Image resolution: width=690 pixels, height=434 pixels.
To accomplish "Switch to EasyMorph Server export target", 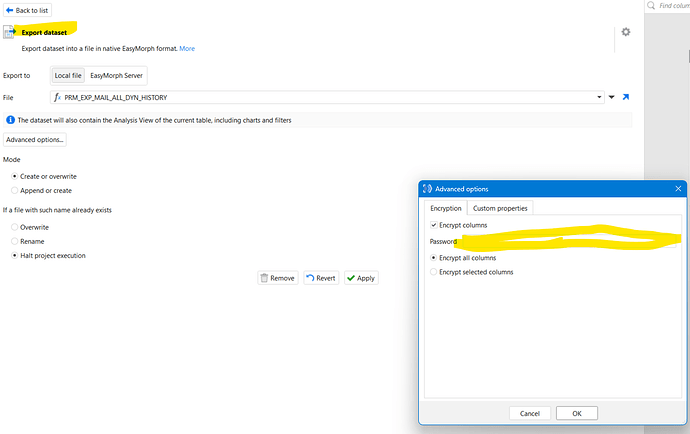I will (x=117, y=75).
